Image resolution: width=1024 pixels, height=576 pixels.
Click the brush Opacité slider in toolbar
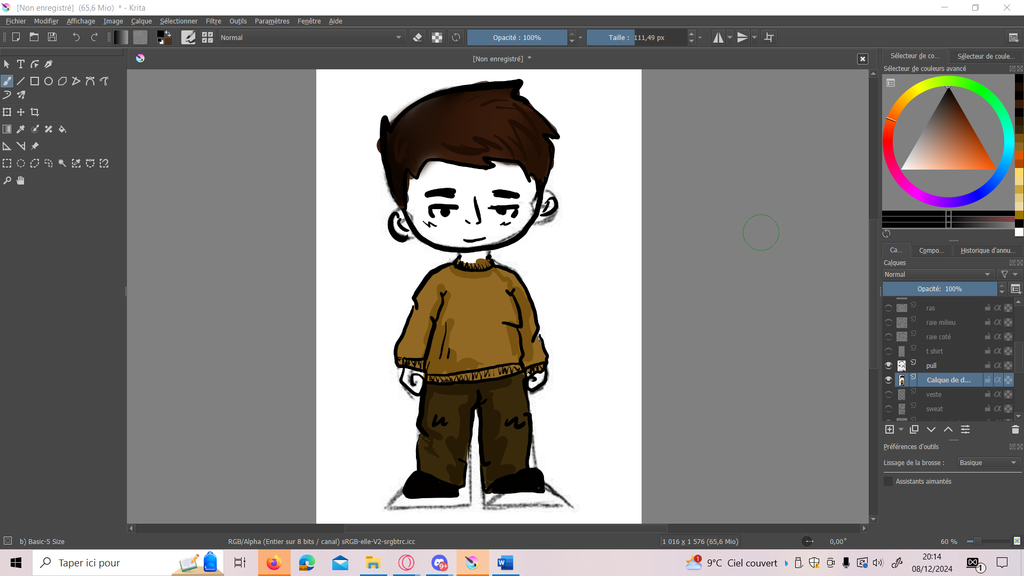point(517,37)
